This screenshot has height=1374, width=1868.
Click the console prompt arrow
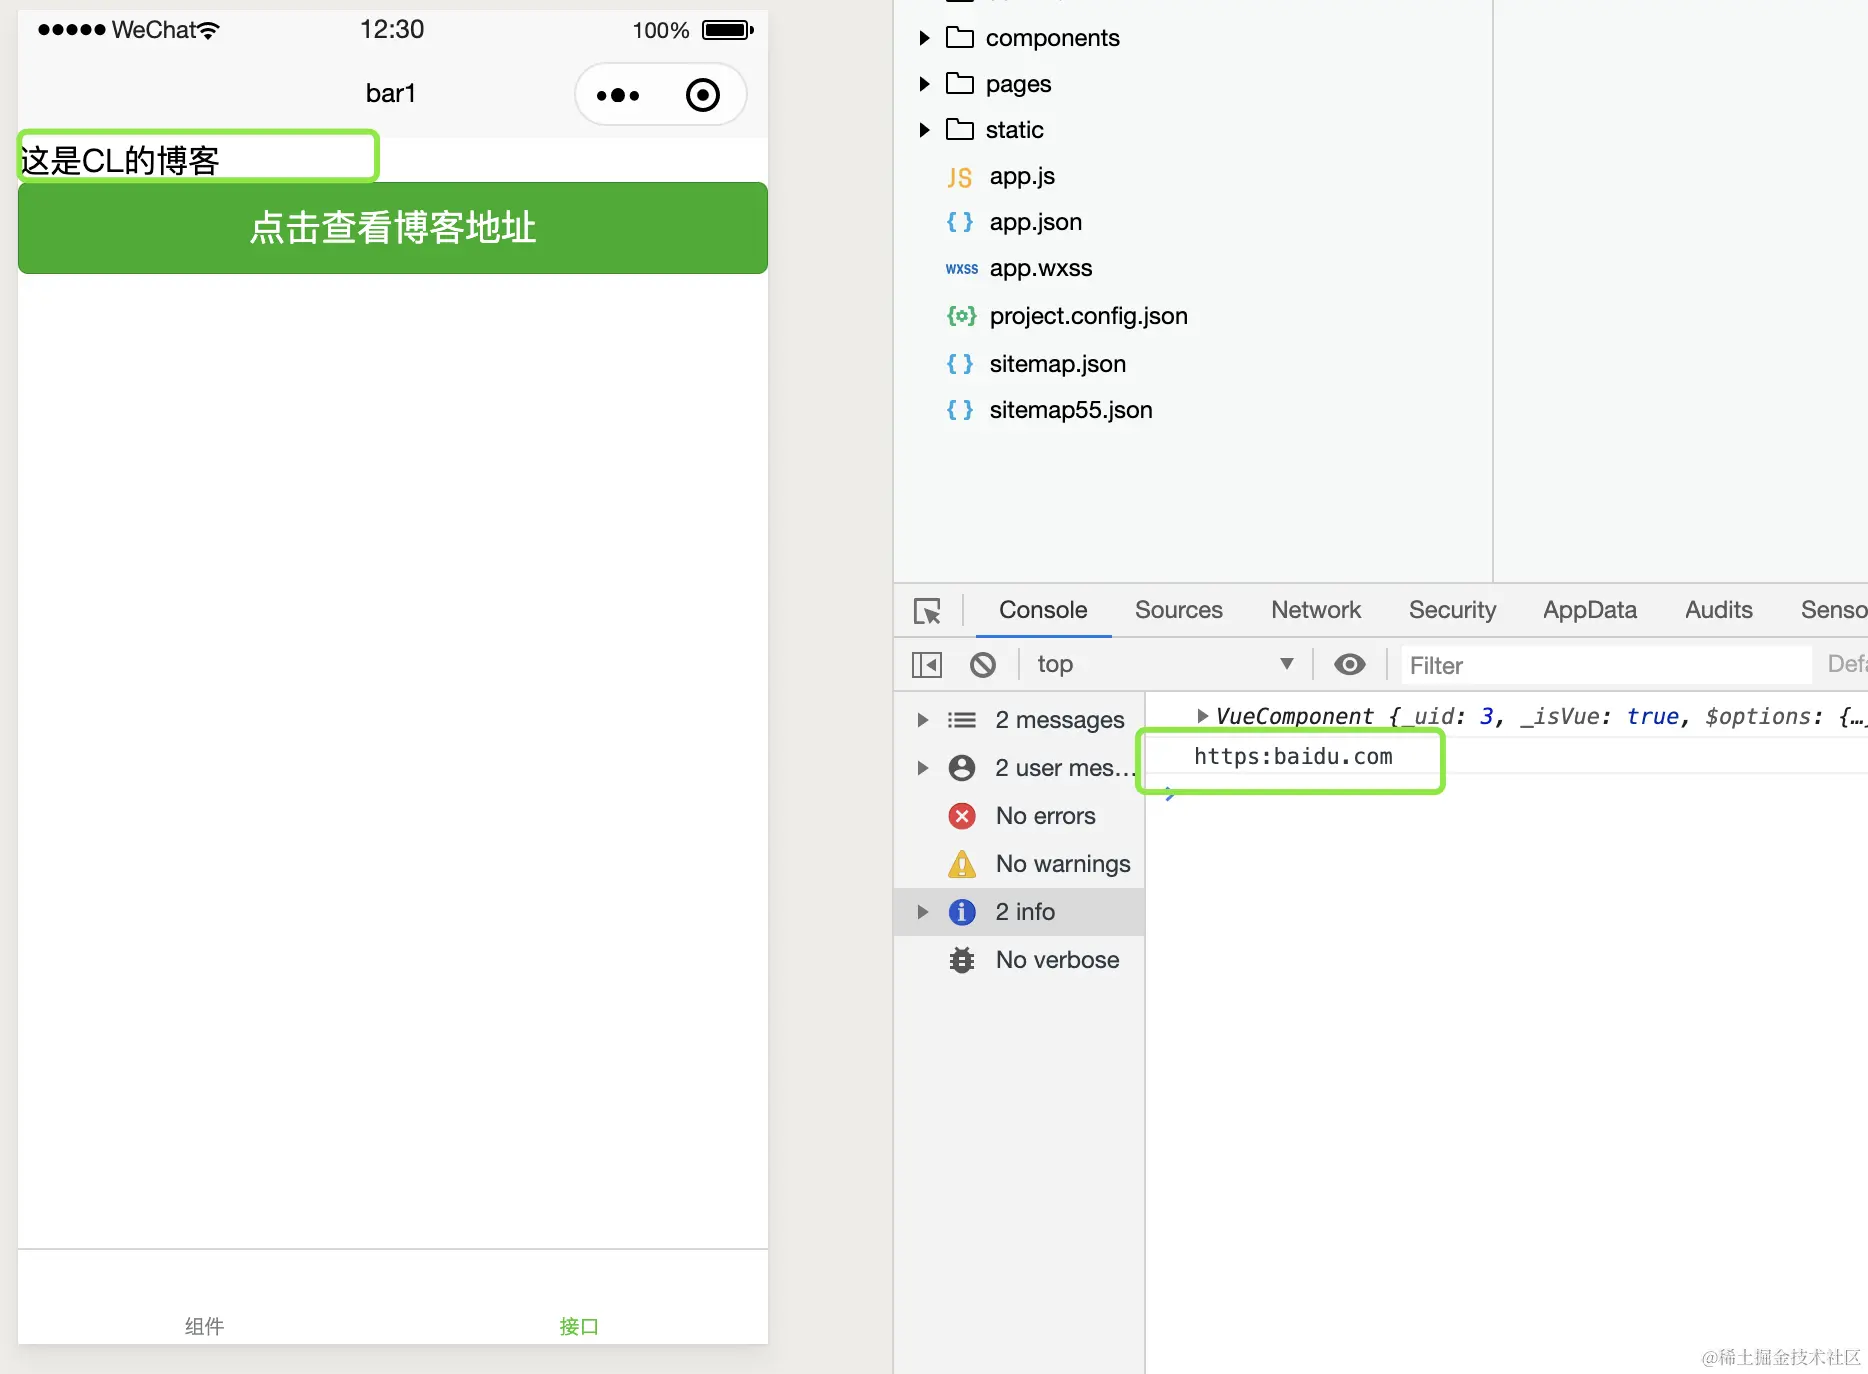pyautogui.click(x=1169, y=795)
